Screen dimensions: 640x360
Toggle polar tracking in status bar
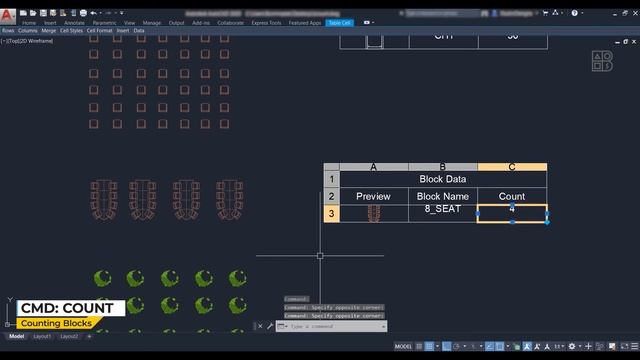[x=456, y=346]
